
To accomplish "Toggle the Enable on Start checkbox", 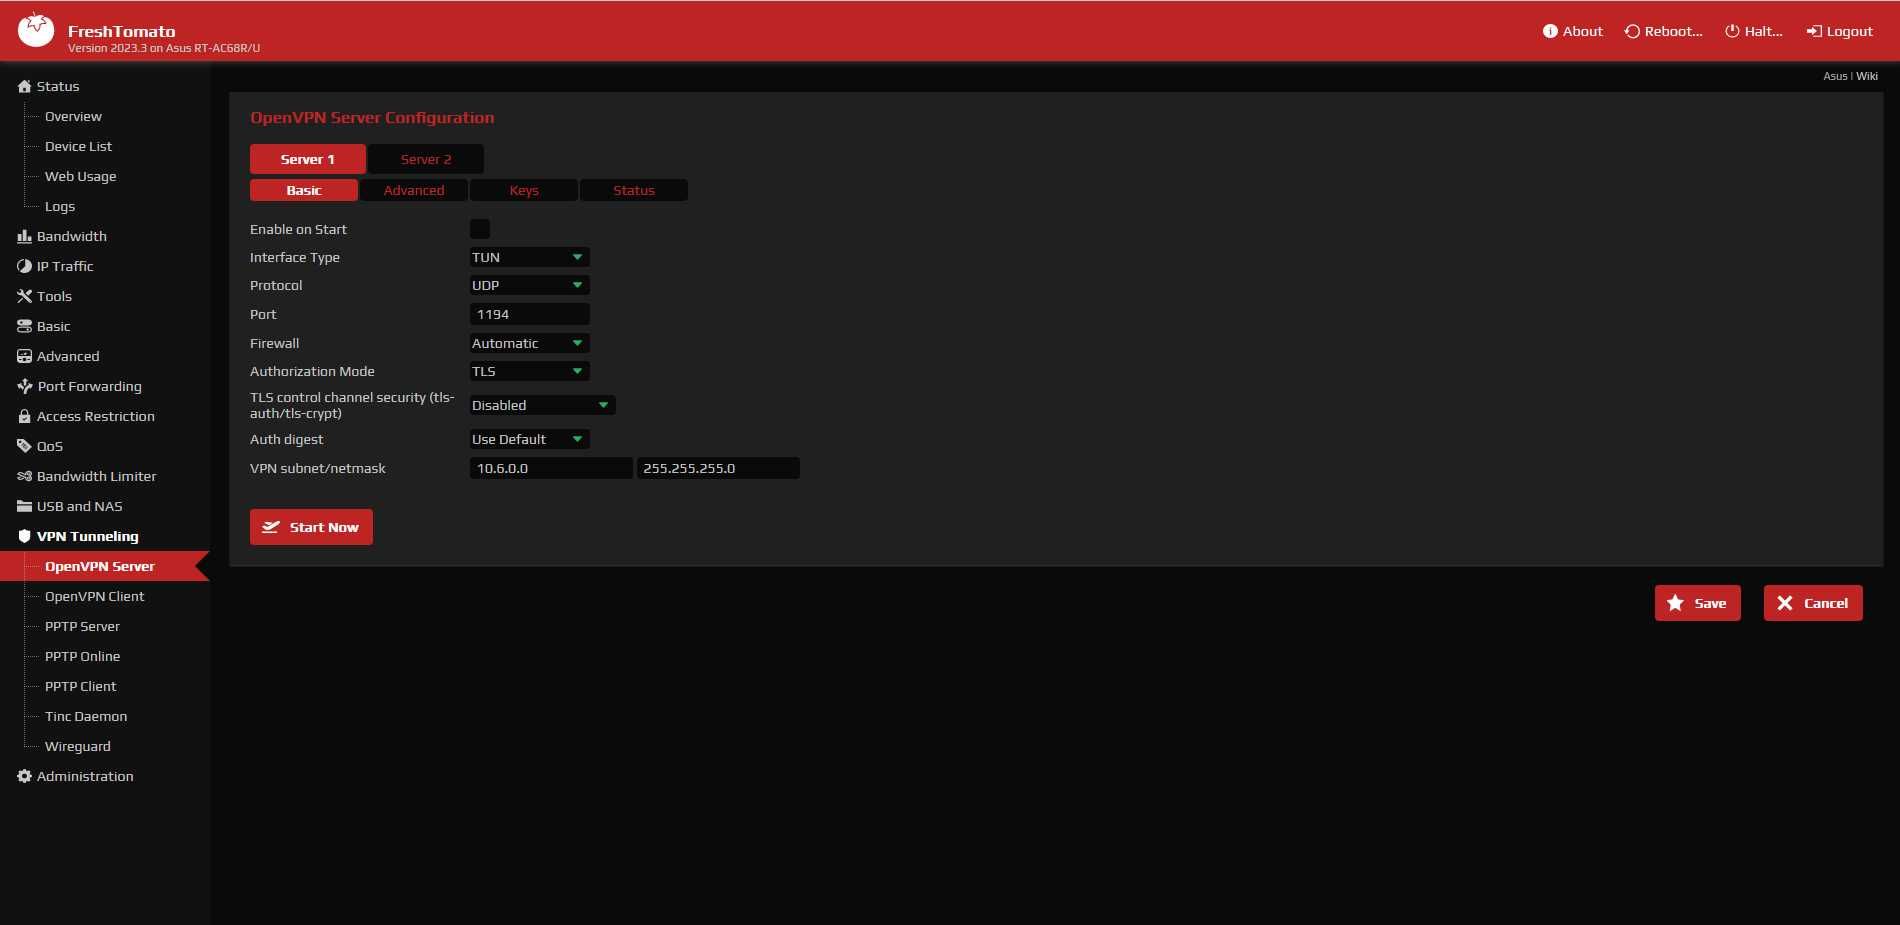I will click(480, 229).
